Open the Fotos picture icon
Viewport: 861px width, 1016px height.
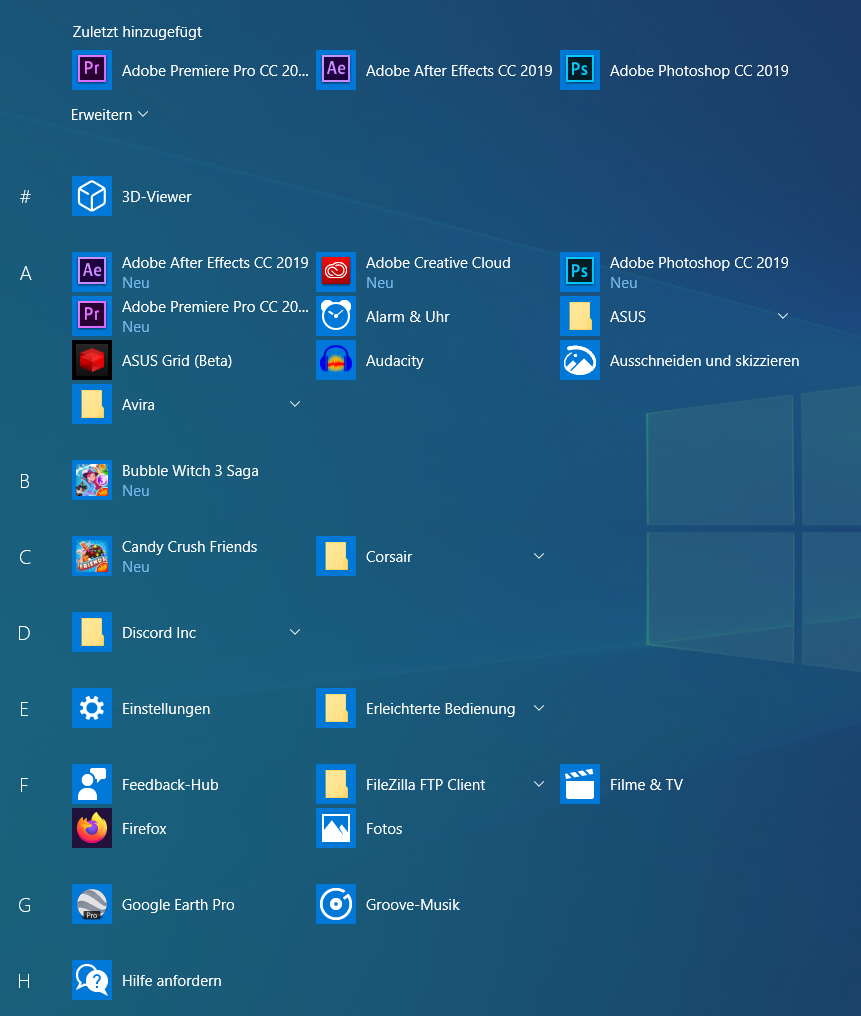[336, 828]
